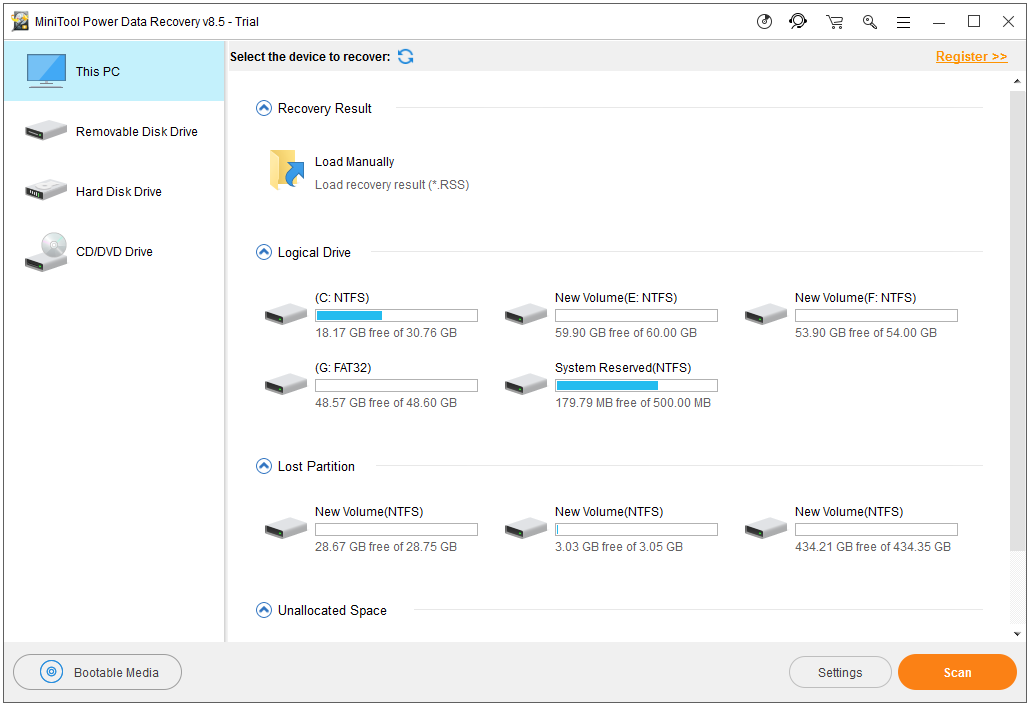Click "Load recovery result (*.RSS)" text

(392, 185)
